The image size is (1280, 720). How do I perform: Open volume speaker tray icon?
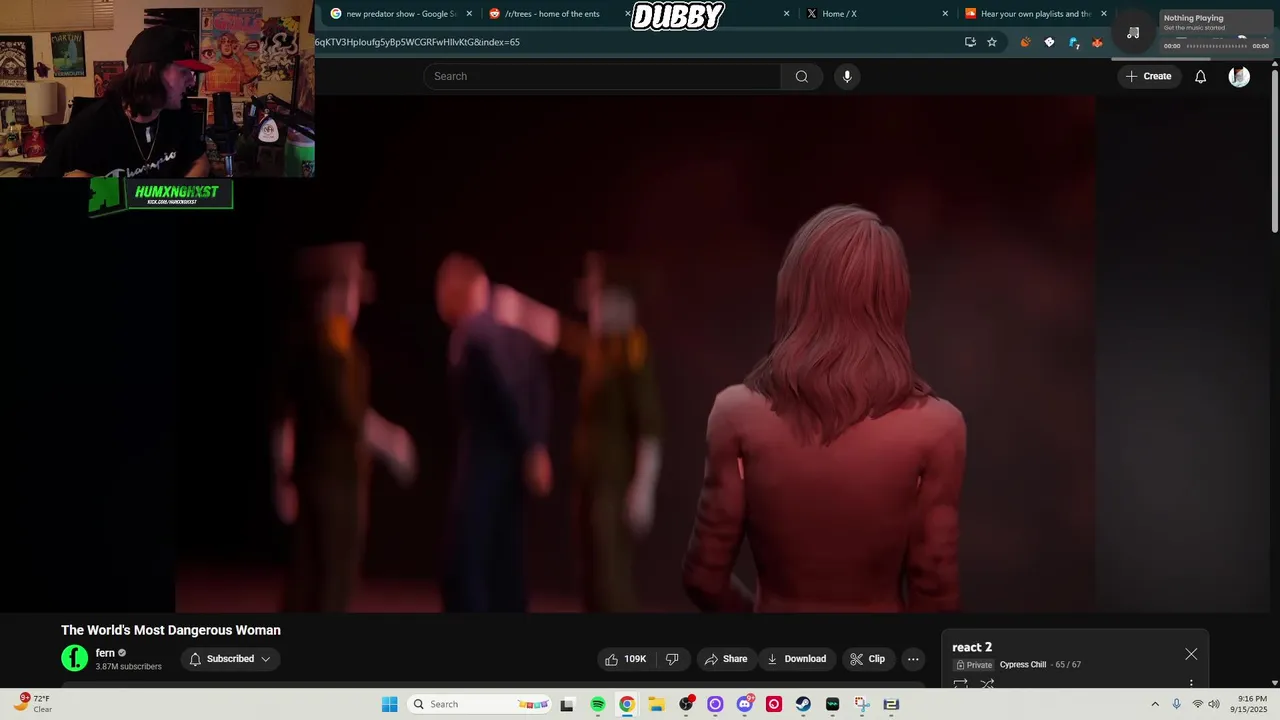pos(1214,704)
